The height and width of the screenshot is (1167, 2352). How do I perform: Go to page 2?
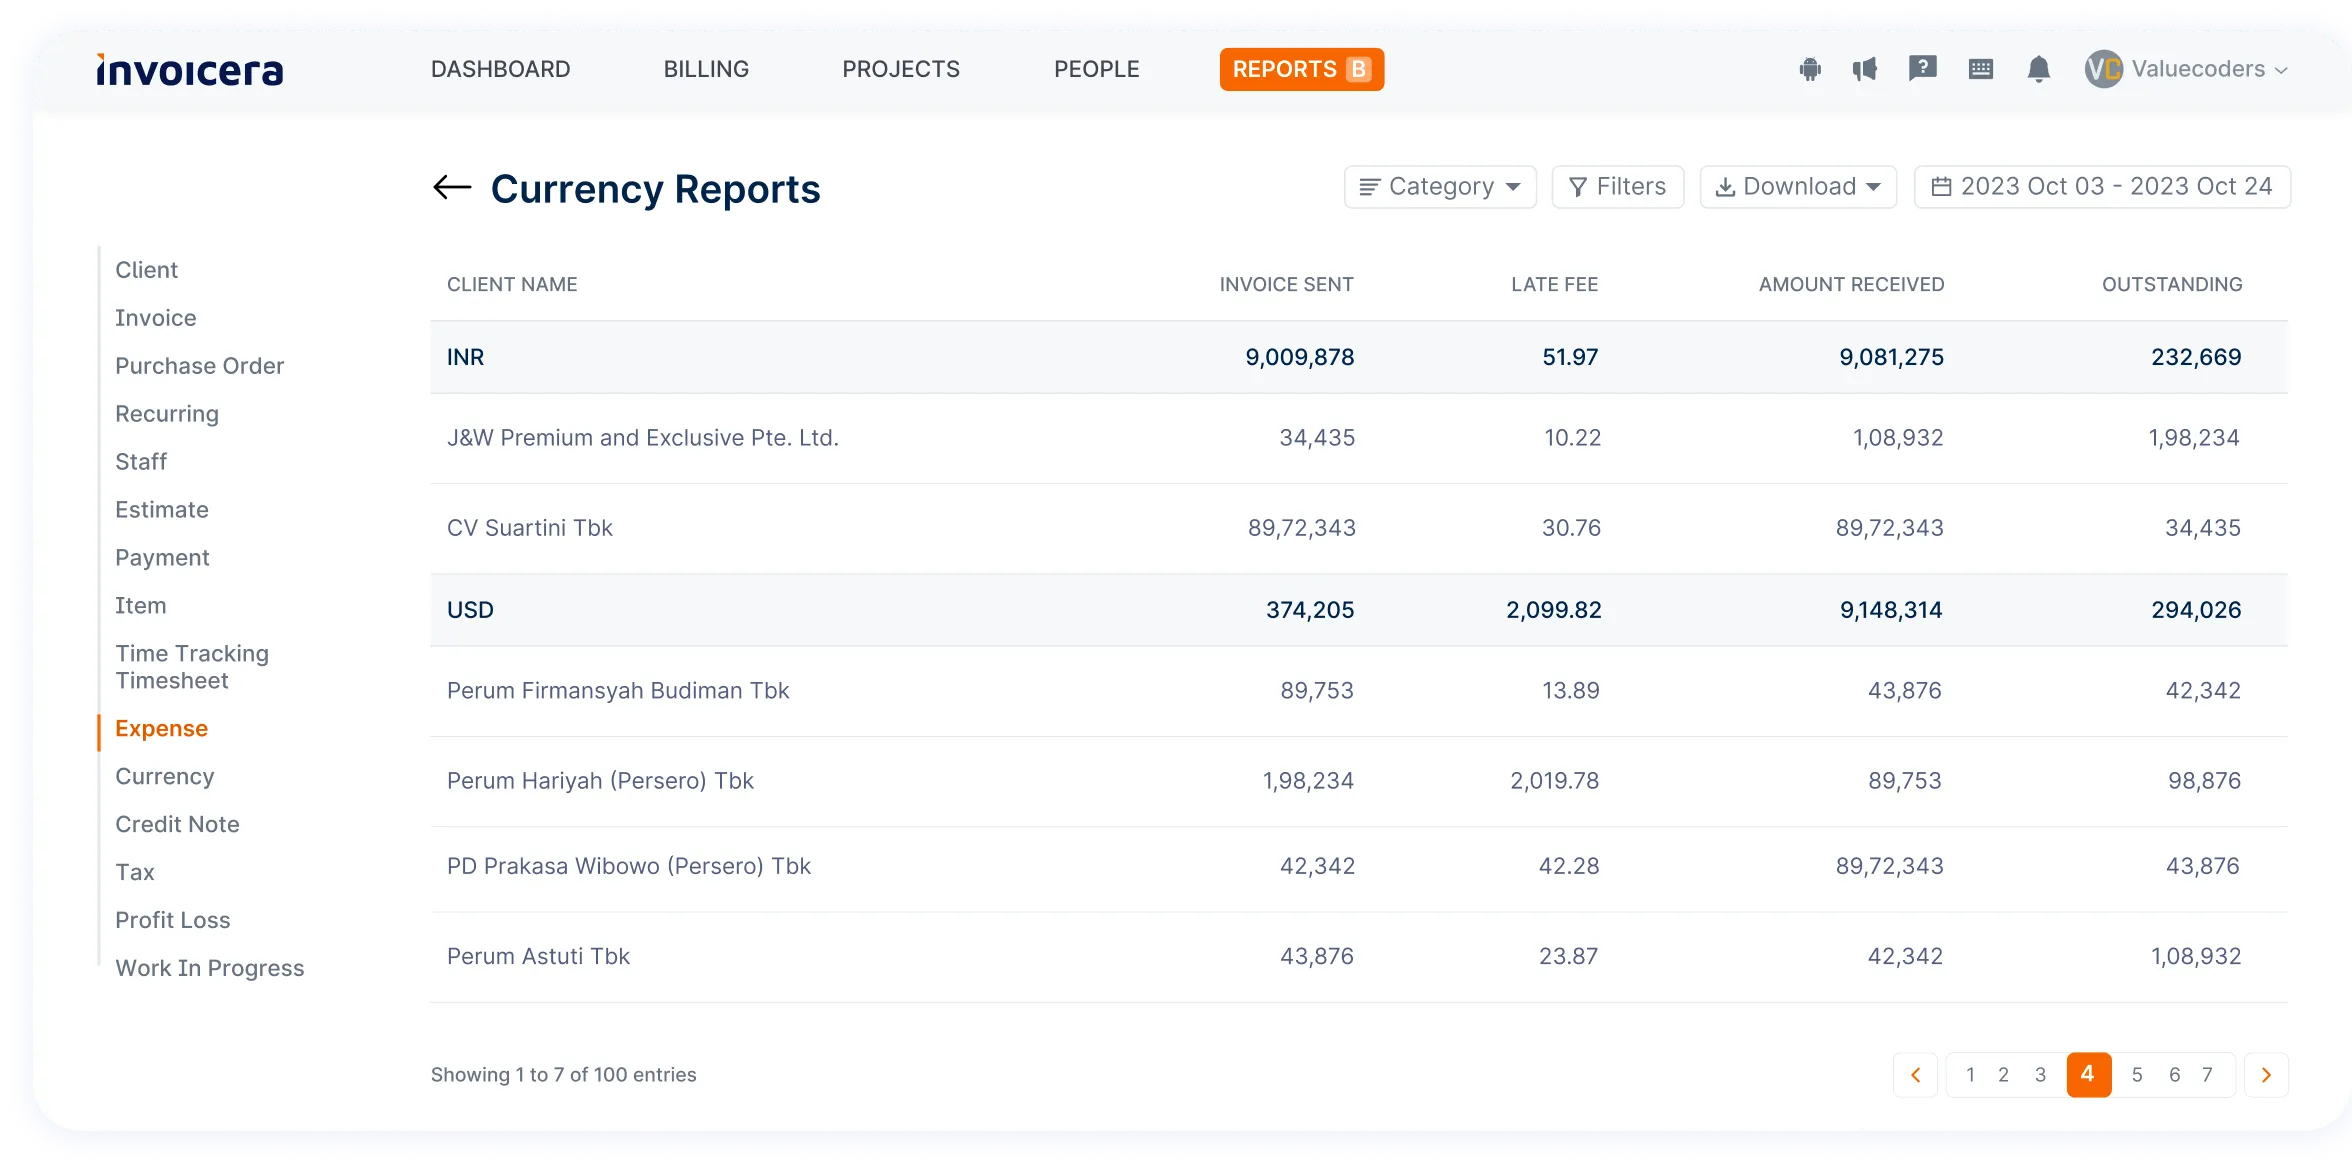(x=2003, y=1075)
